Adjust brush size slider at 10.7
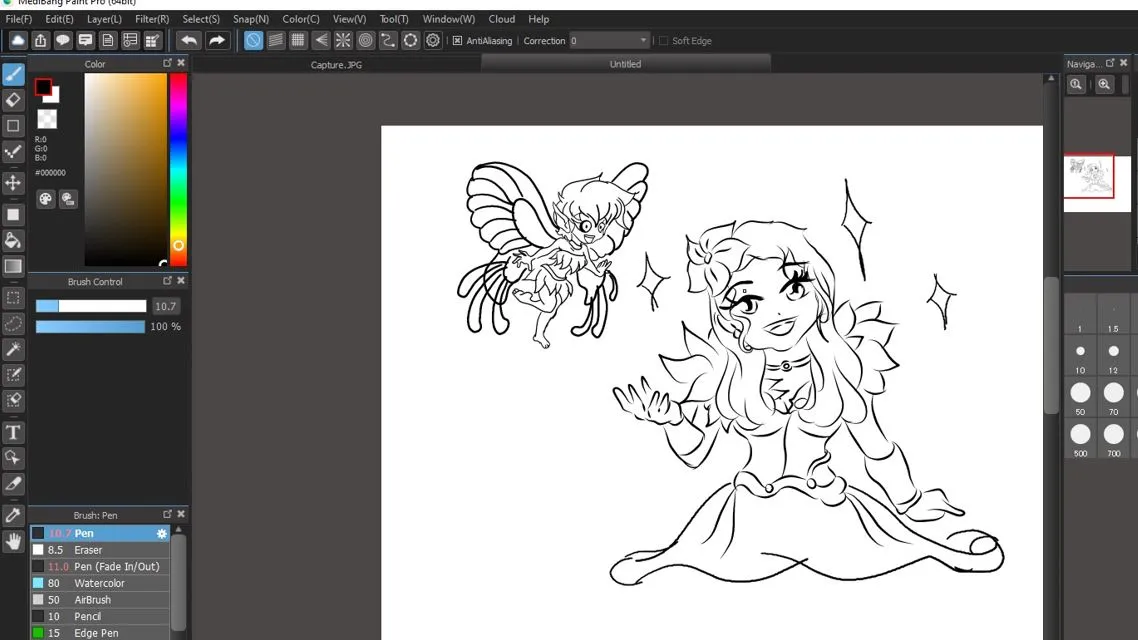The image size is (1138, 640). pyautogui.click(x=91, y=306)
